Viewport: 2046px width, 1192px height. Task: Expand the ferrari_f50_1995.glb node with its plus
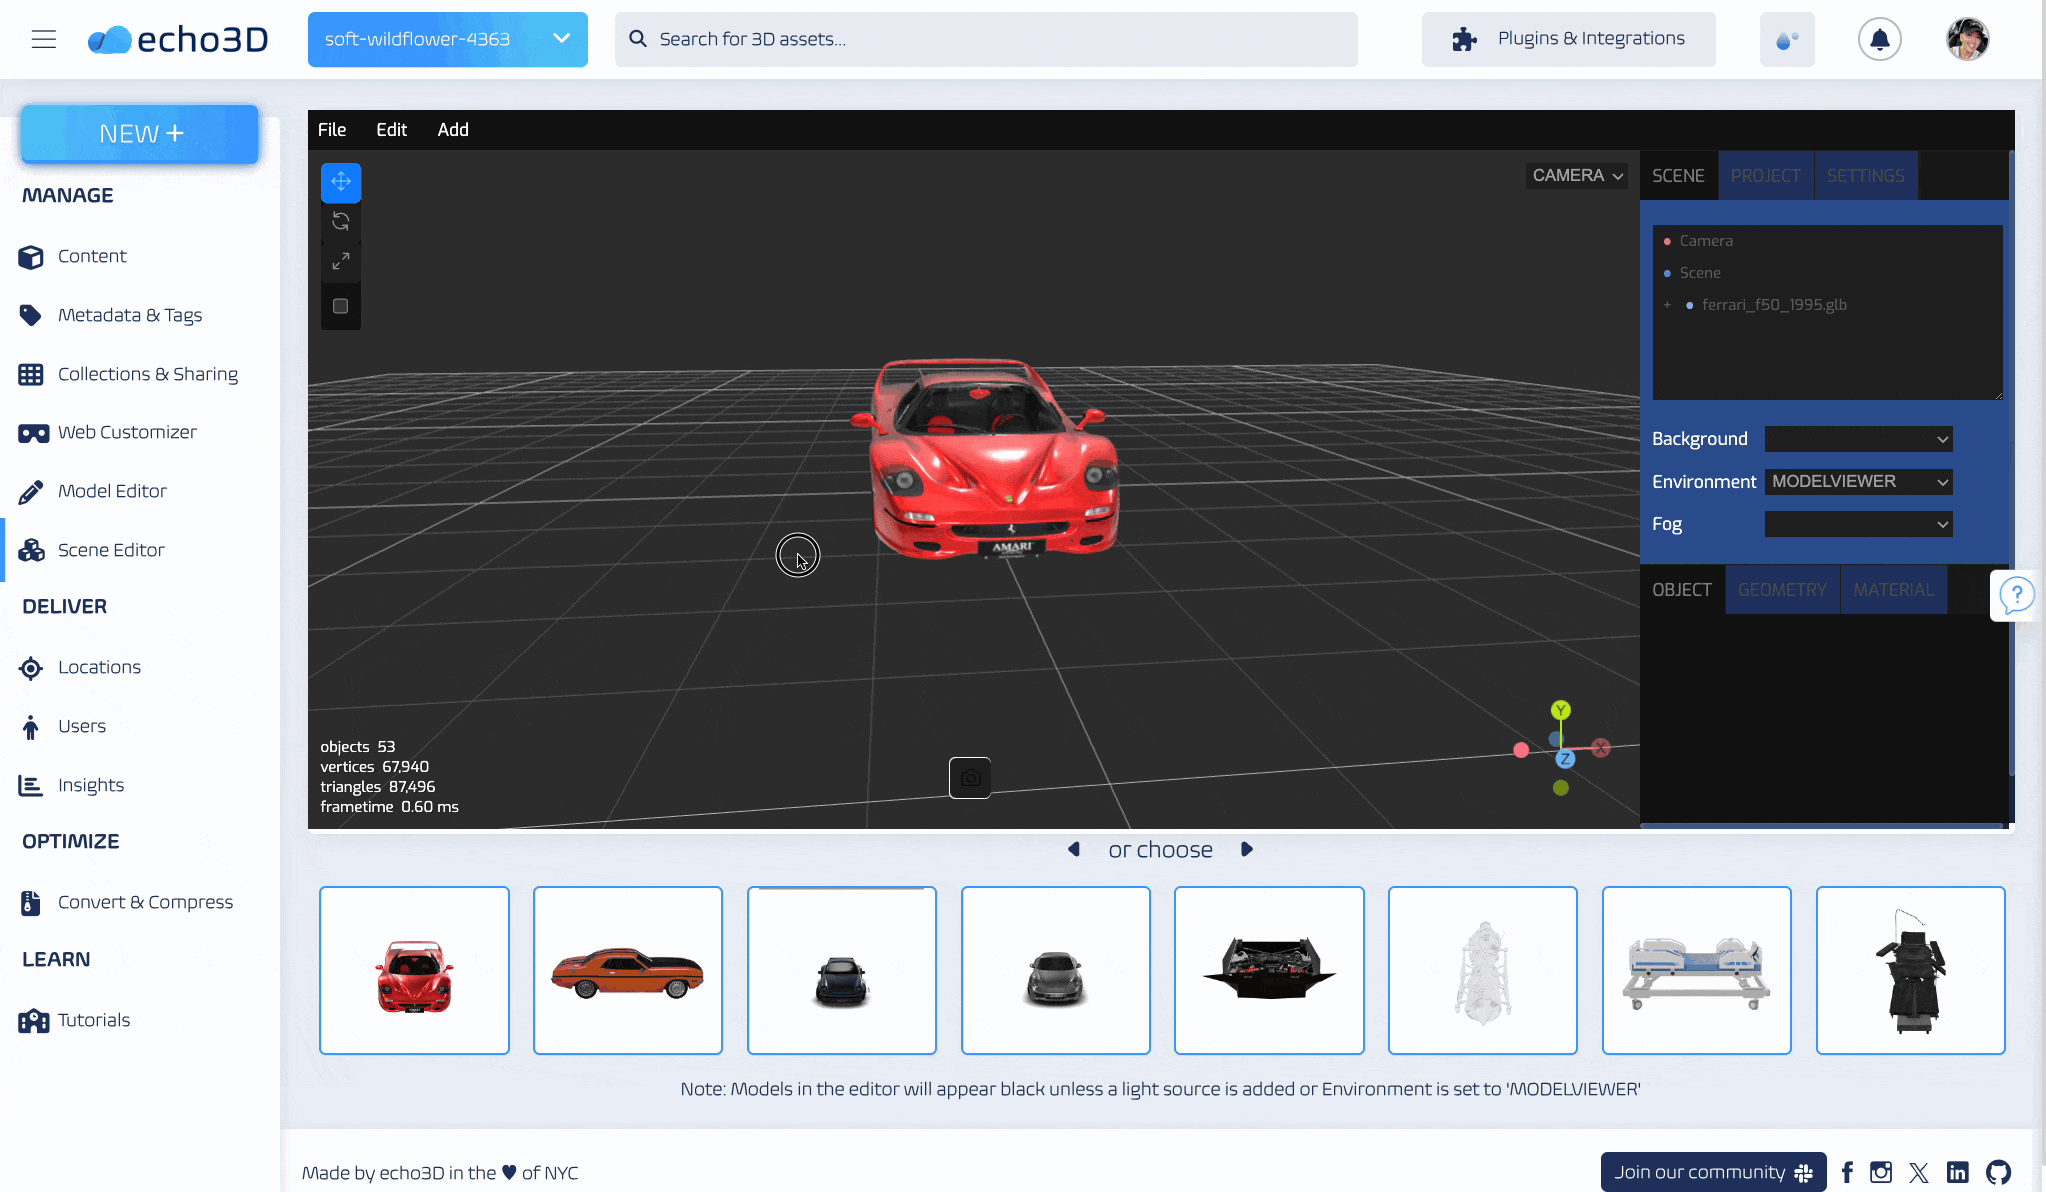click(1668, 305)
